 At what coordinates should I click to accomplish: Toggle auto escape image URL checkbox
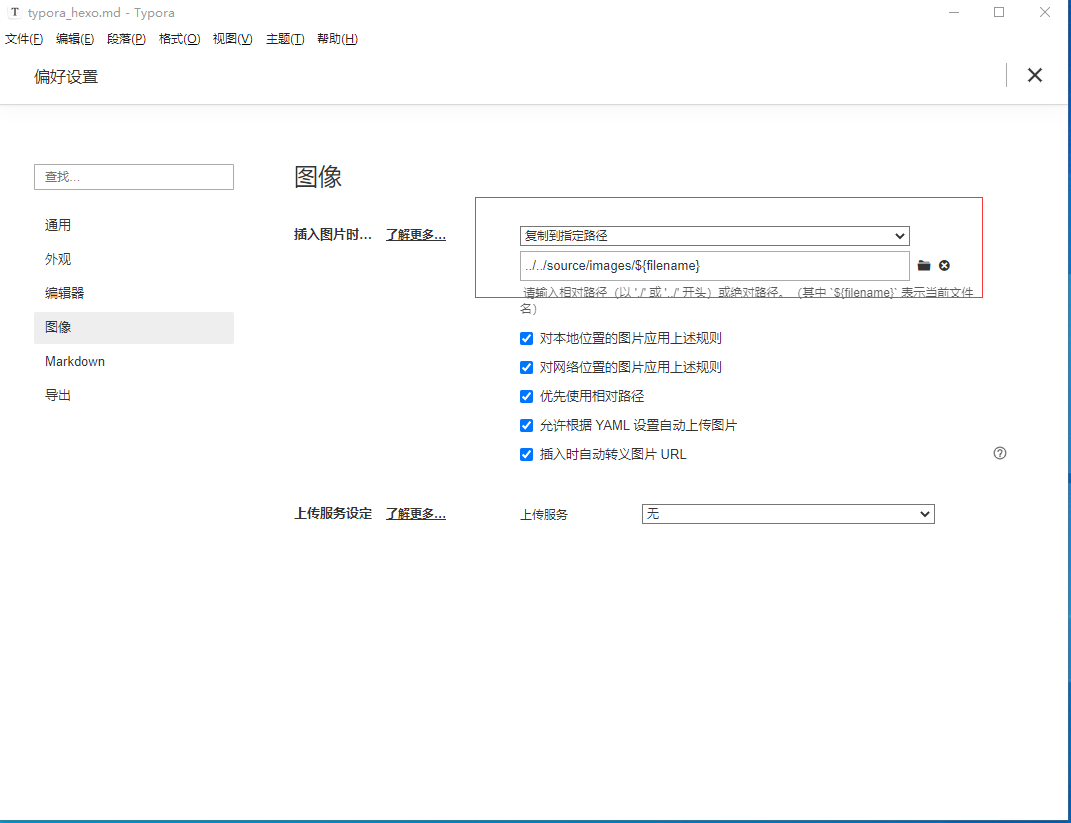[x=527, y=455]
